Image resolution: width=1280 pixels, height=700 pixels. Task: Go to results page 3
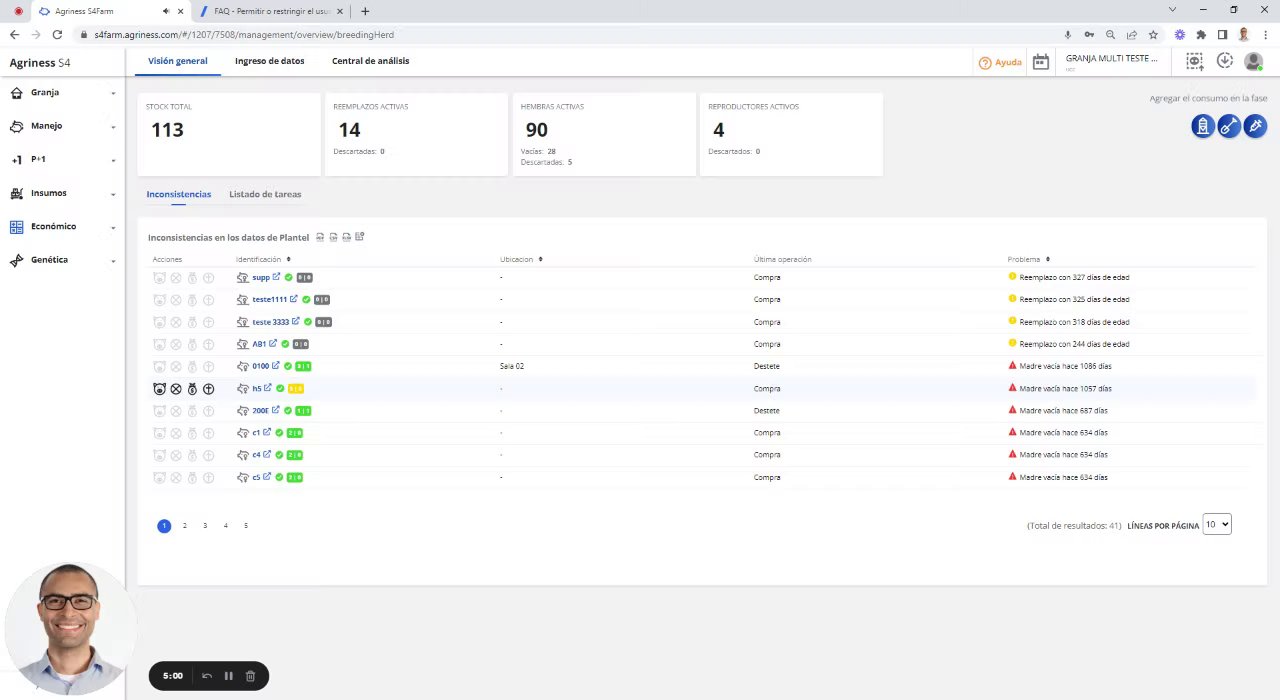point(205,526)
